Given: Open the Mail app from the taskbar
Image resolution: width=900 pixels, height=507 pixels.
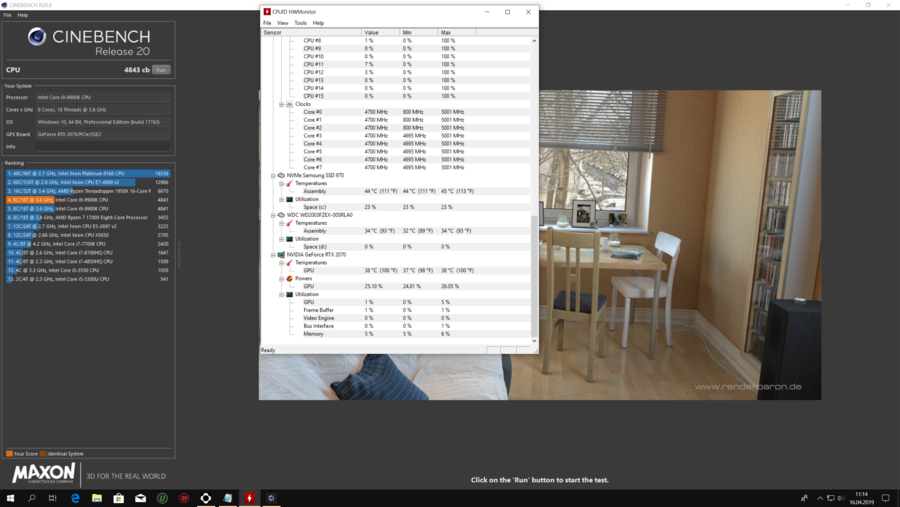Looking at the screenshot, I should click(x=140, y=498).
